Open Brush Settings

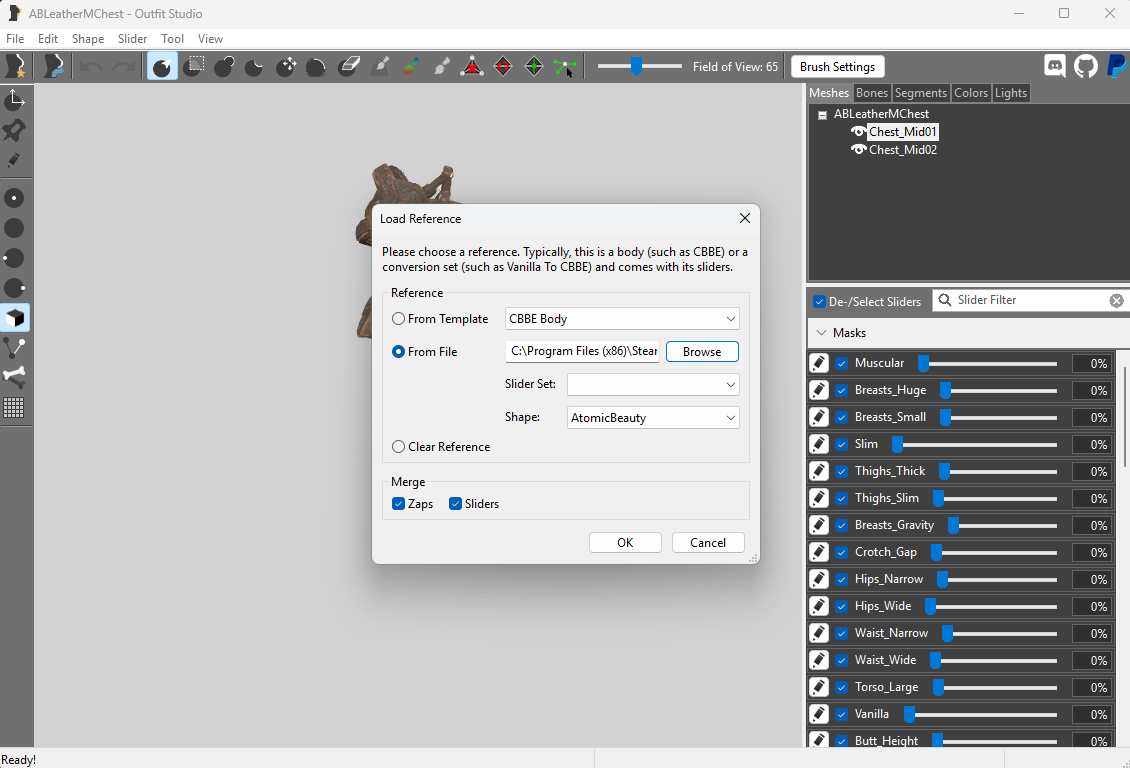point(837,66)
